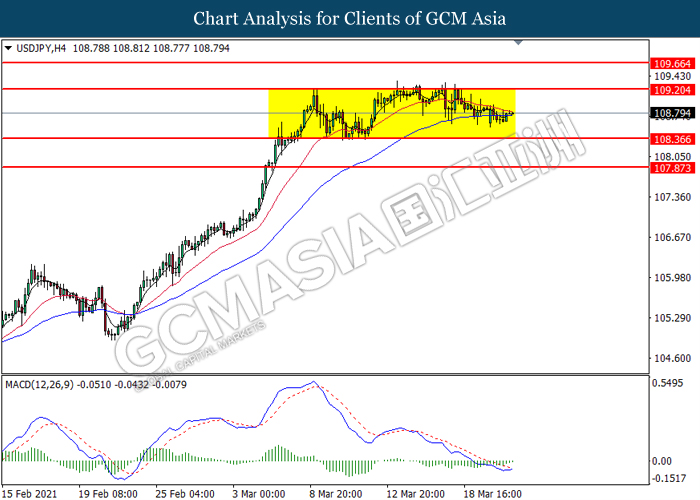Click the 3 Mar 00:00 time label
Image resolution: width=700 pixels, height=500 pixels.
point(258,494)
